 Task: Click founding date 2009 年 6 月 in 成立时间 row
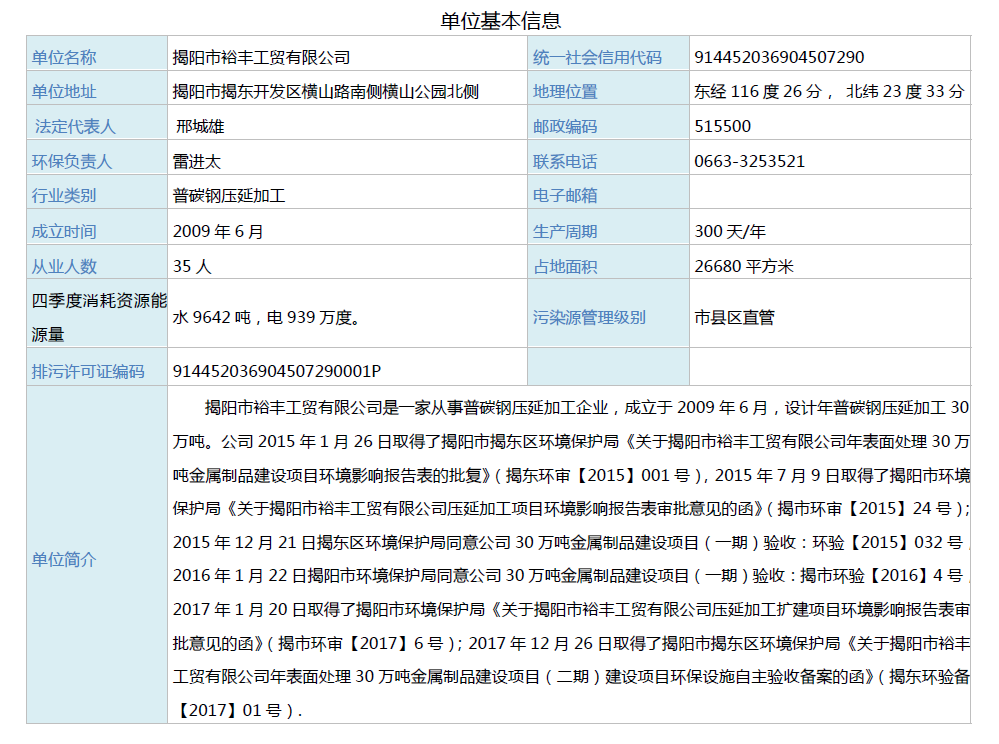pos(218,231)
